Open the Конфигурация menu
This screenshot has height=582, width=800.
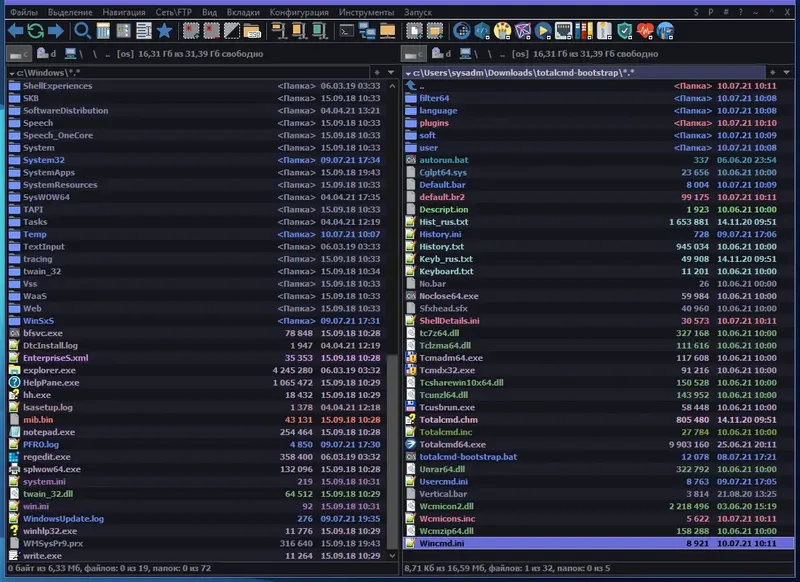[299, 12]
